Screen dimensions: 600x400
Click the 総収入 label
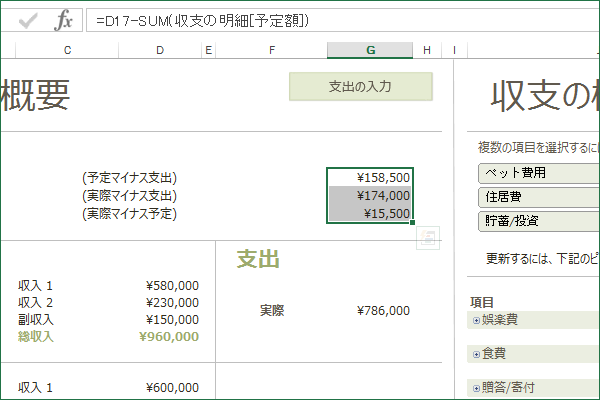(36, 336)
